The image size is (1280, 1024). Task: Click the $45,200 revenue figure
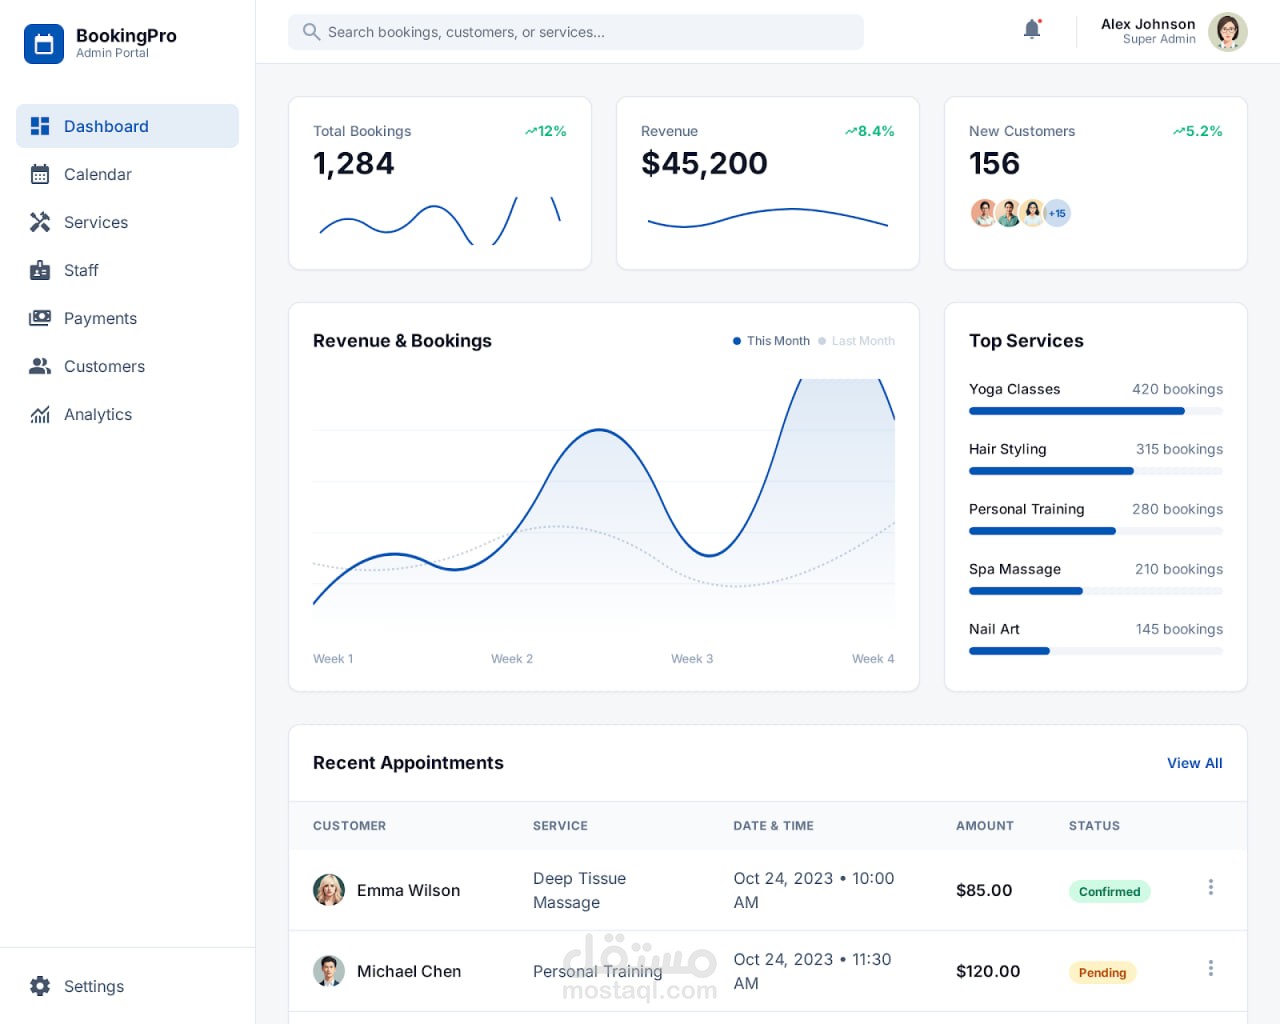click(704, 163)
